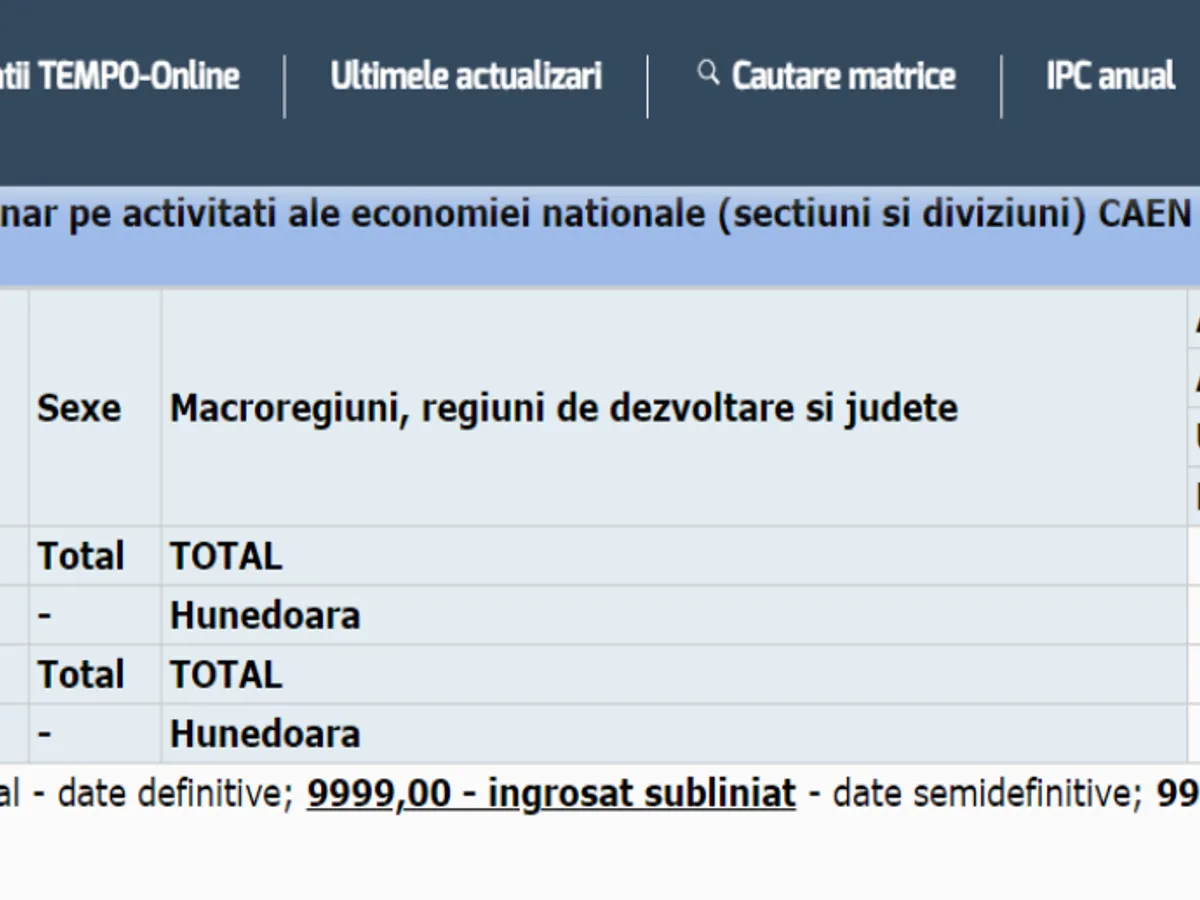Select the TOTAL region cell in first data row
The height and width of the screenshot is (900, 1200).
(x=226, y=556)
